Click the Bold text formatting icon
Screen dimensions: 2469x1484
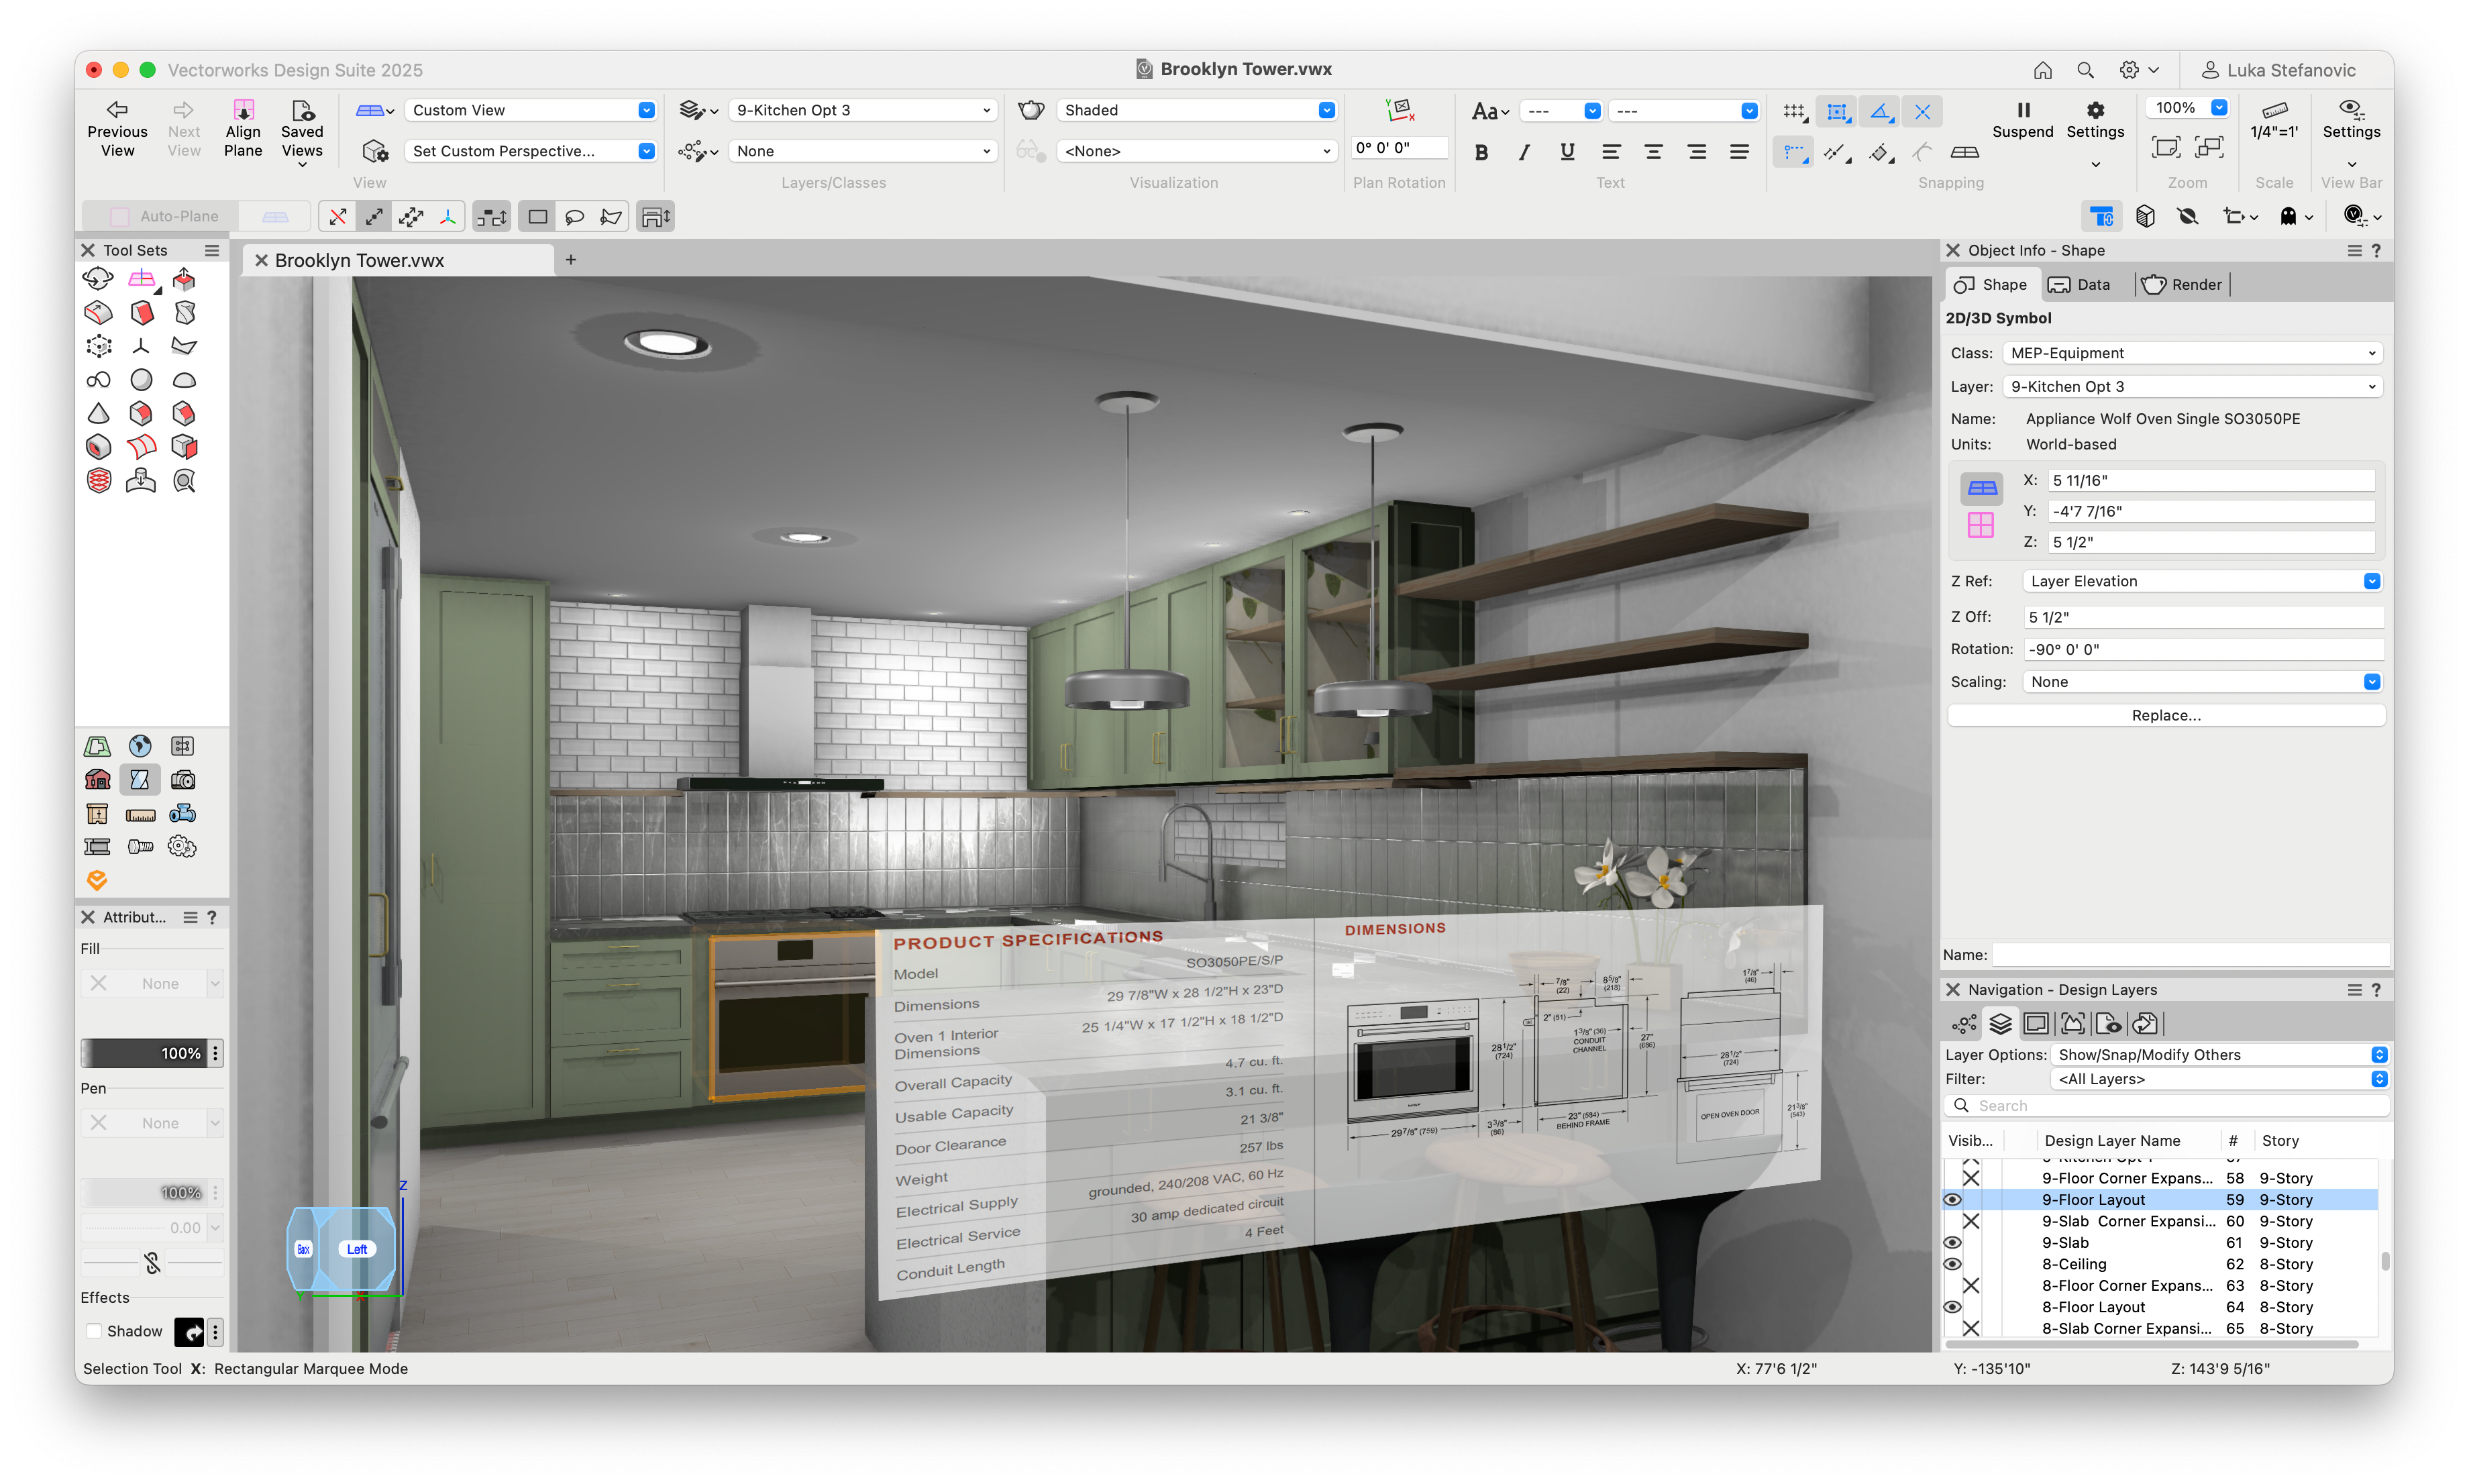pos(1481,152)
